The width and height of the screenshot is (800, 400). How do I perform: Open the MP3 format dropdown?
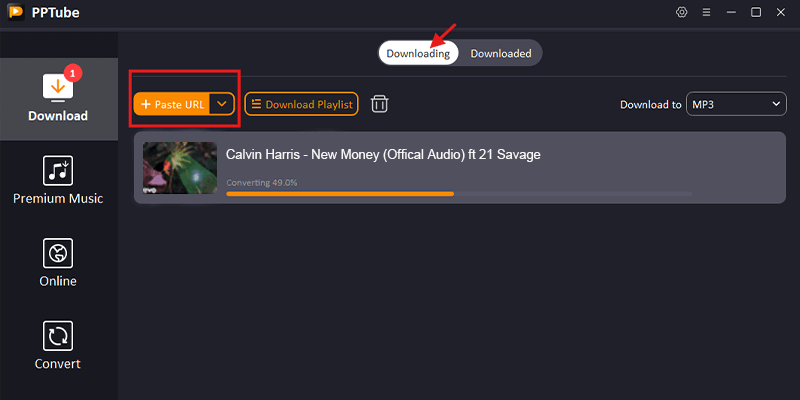pyautogui.click(x=736, y=104)
